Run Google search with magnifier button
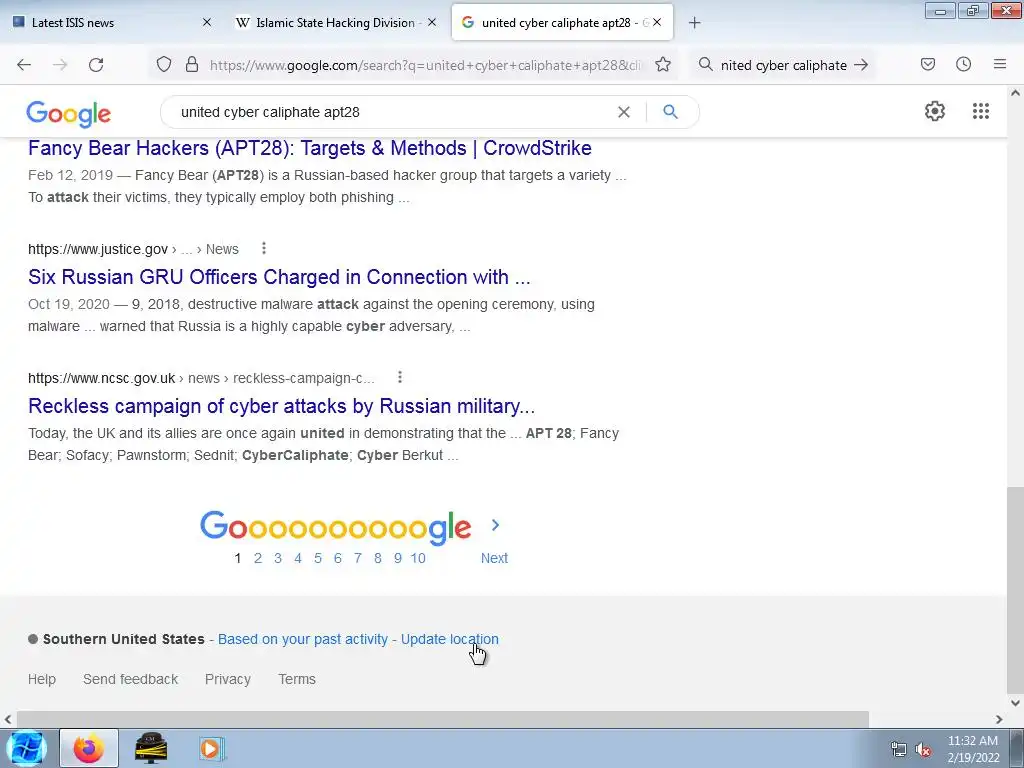 pyautogui.click(x=670, y=112)
